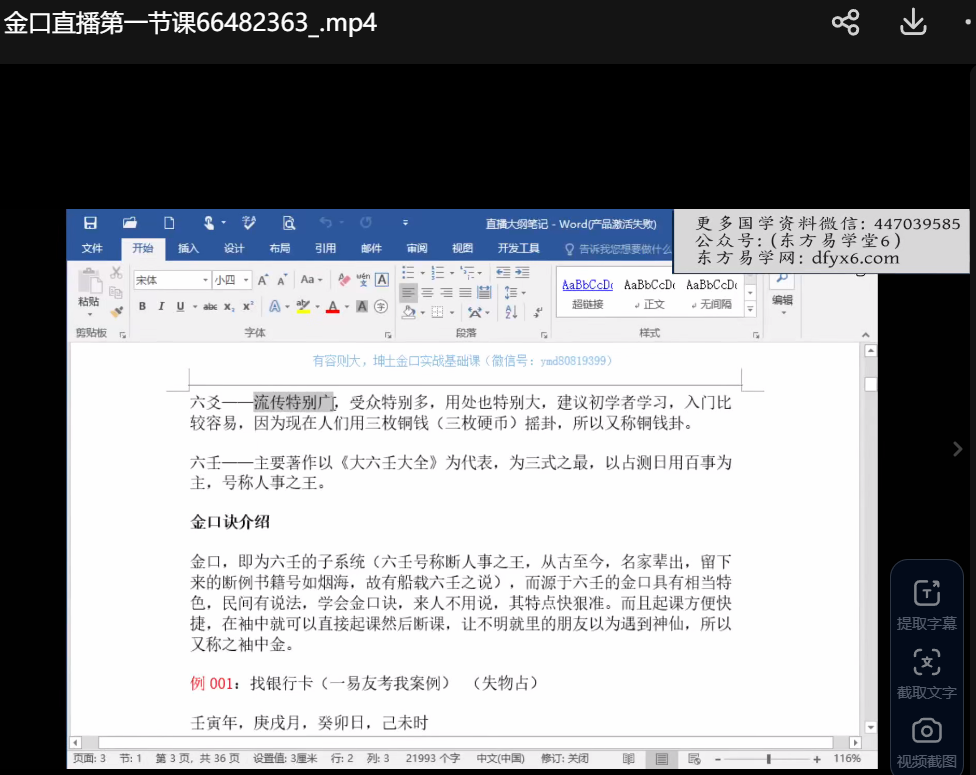
Task: Open the 文件 file menu
Action: tap(92, 249)
